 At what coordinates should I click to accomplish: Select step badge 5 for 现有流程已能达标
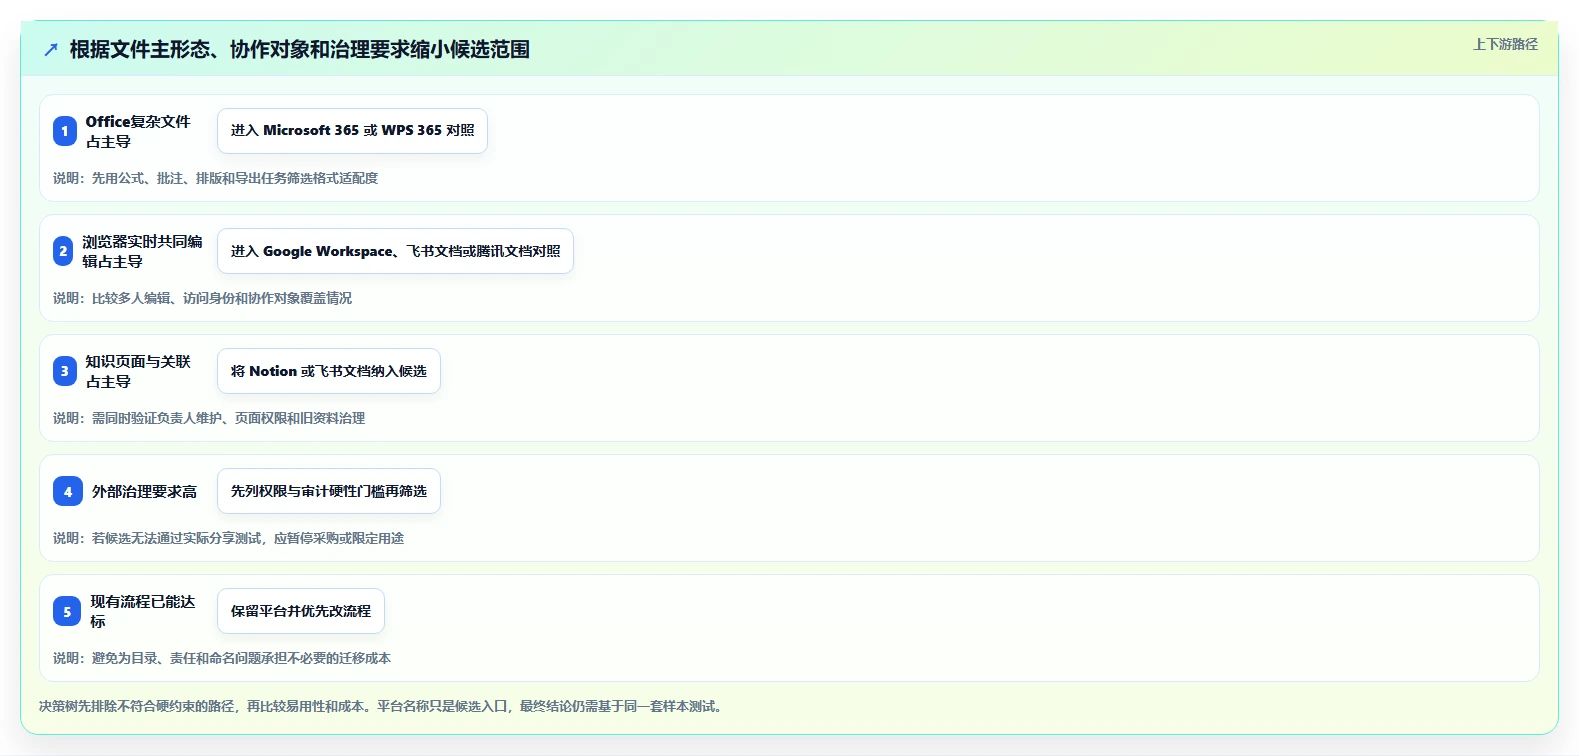pos(67,611)
